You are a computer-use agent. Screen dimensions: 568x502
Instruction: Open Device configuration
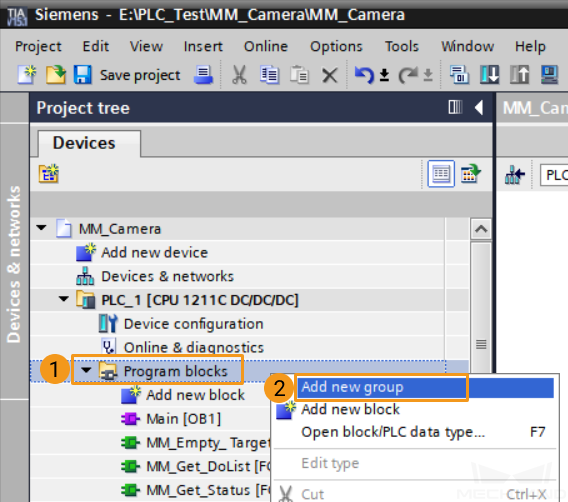tap(193, 324)
